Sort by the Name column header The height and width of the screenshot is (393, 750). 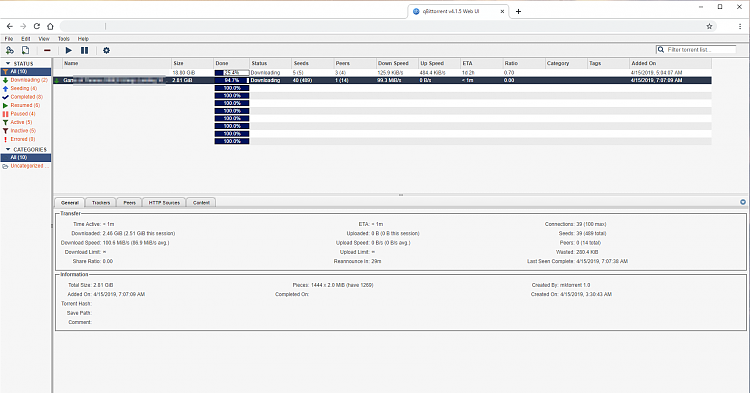tap(117, 63)
